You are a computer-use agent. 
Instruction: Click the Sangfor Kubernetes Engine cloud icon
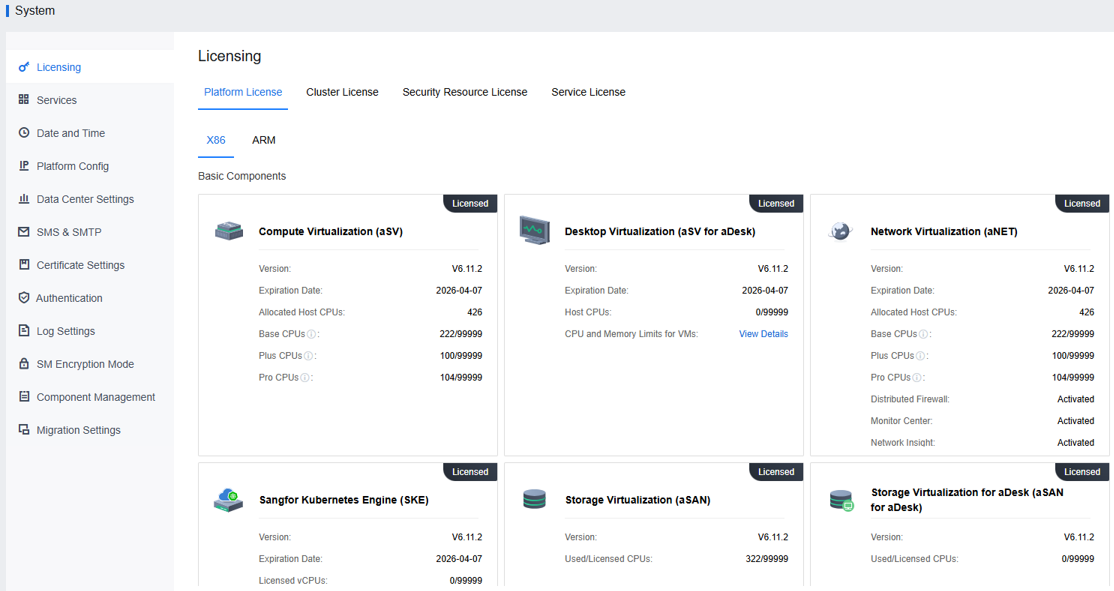pos(229,500)
